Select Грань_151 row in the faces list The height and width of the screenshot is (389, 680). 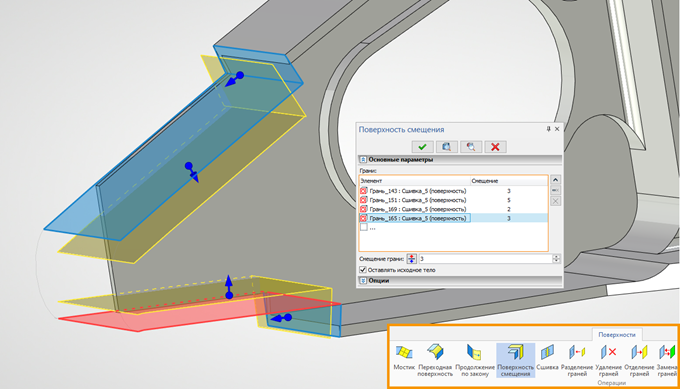[453, 200]
